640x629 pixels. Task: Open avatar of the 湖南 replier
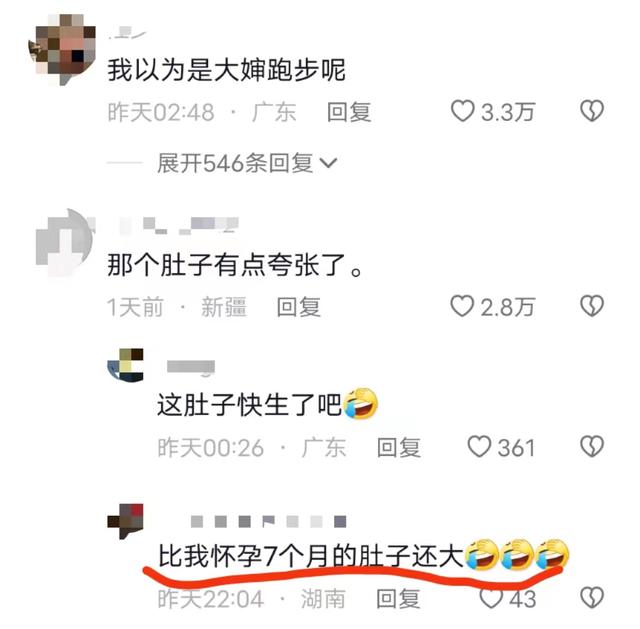tap(125, 521)
